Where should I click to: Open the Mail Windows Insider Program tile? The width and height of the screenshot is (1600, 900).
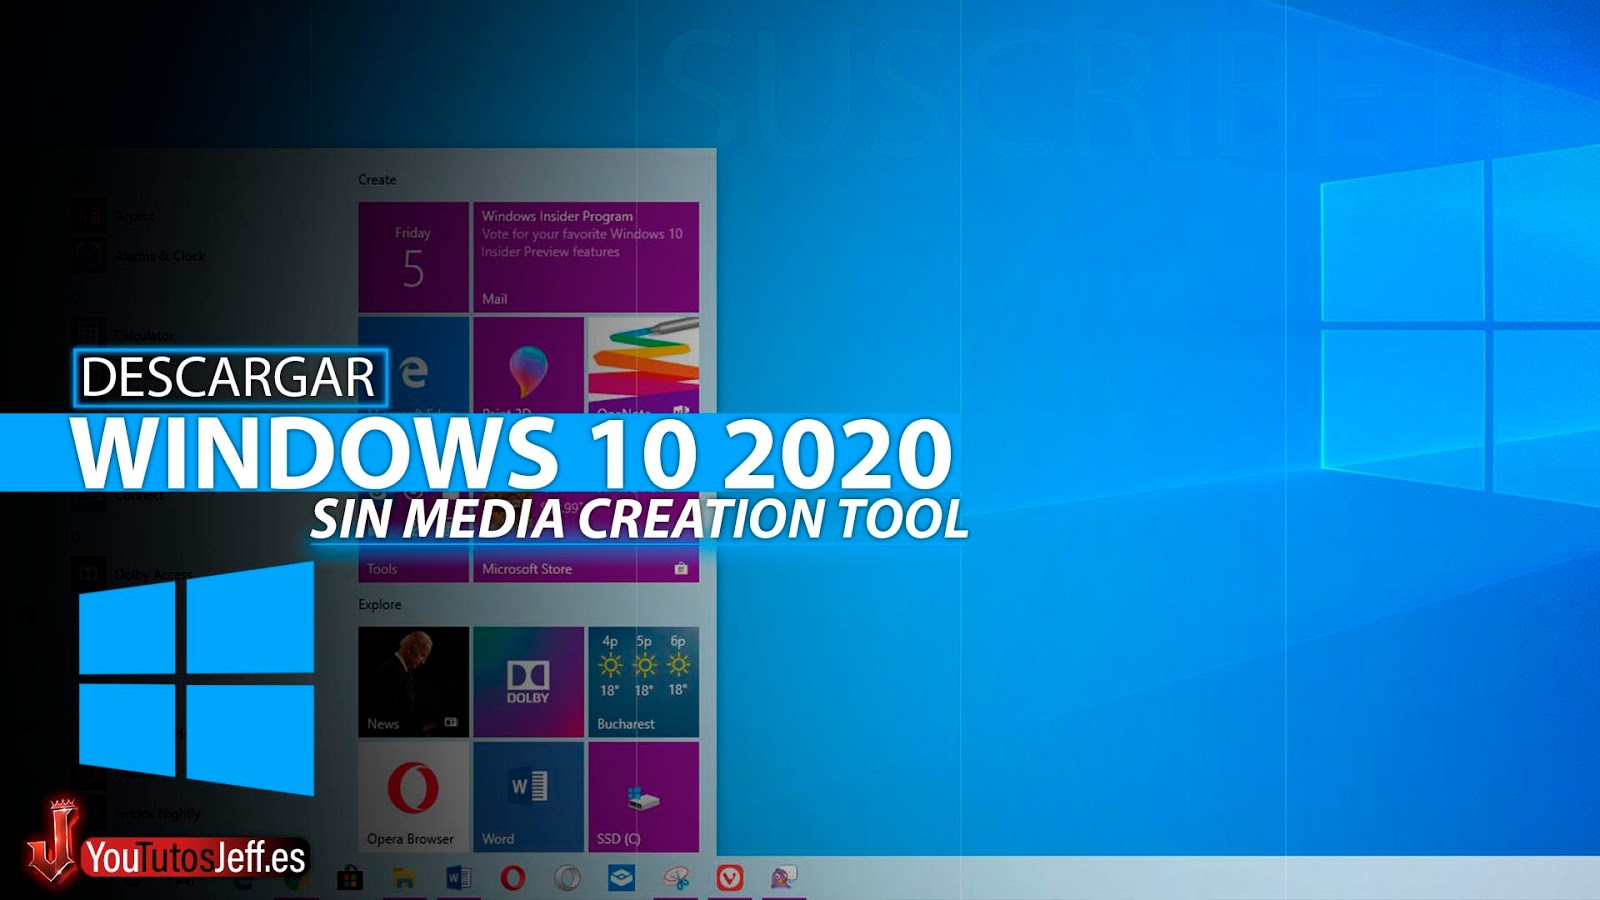[x=586, y=257]
